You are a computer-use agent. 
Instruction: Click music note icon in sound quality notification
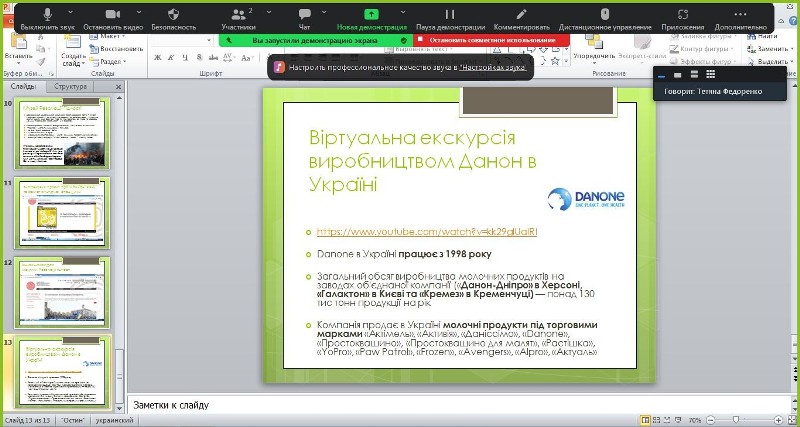click(279, 67)
